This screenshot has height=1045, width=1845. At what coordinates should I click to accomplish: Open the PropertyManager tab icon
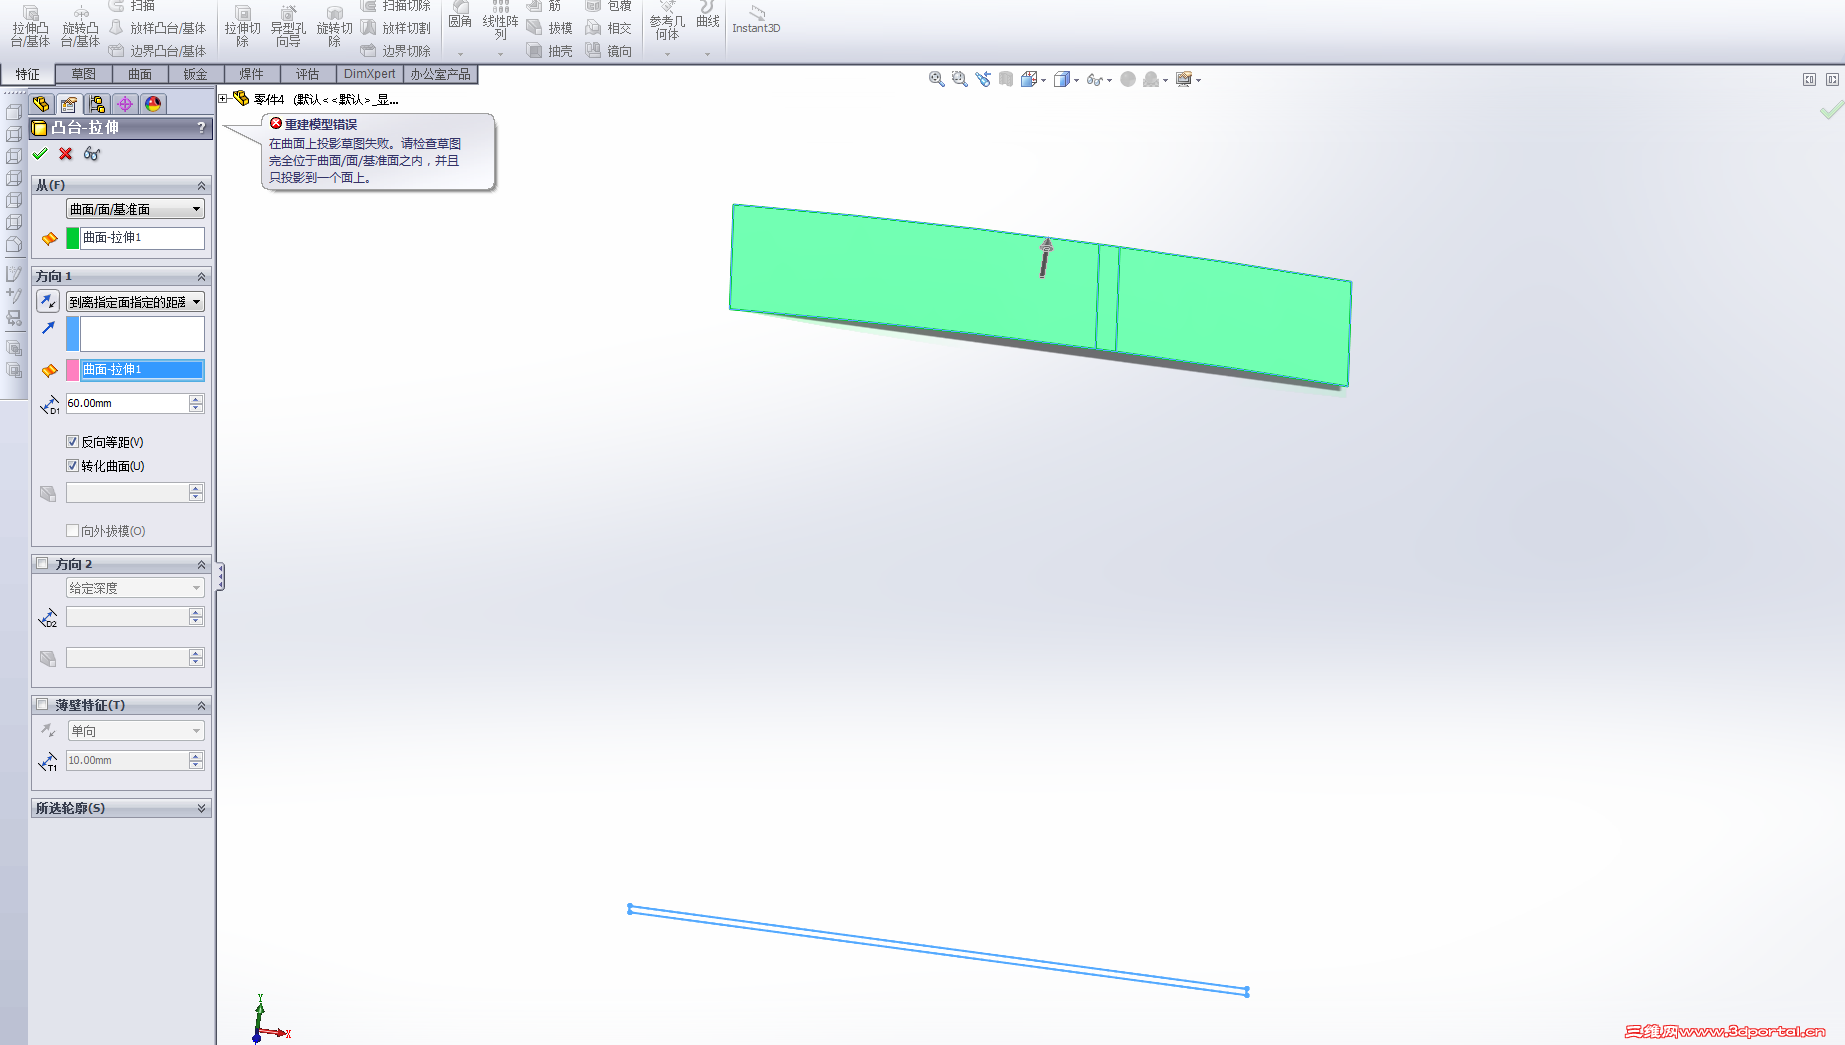pos(69,104)
